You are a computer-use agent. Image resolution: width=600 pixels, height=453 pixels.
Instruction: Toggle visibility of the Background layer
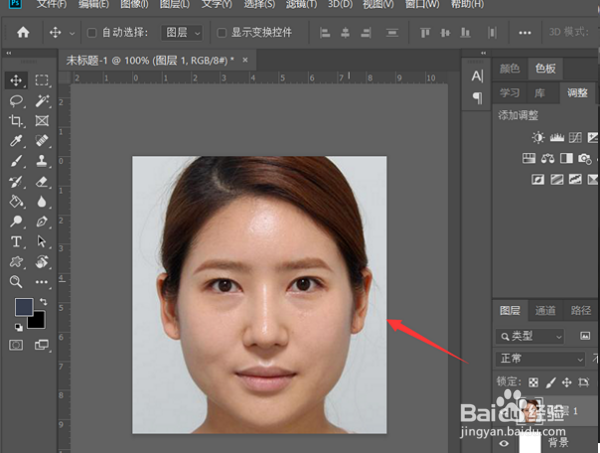[504, 443]
